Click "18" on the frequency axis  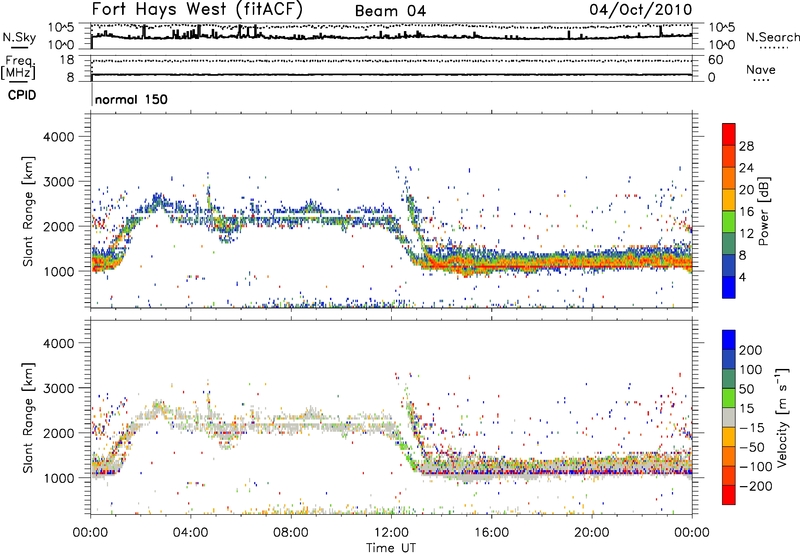click(x=67, y=60)
